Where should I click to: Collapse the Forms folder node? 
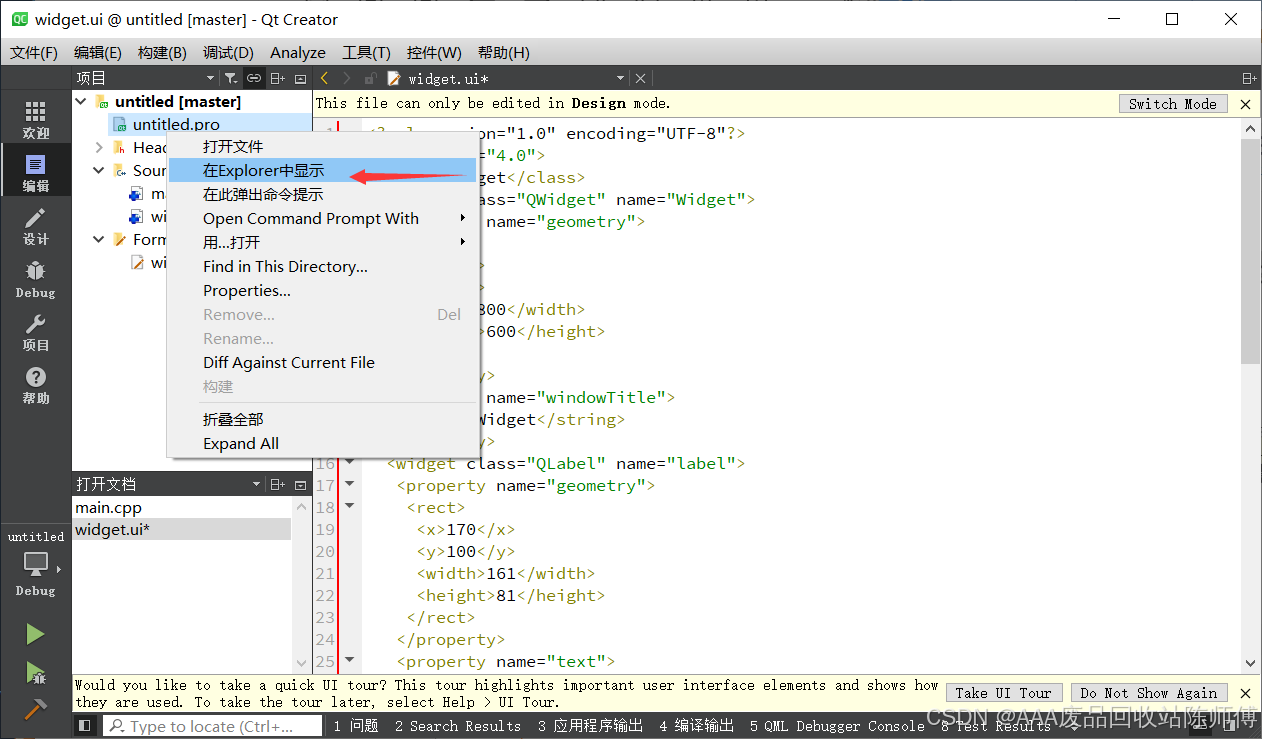click(99, 239)
